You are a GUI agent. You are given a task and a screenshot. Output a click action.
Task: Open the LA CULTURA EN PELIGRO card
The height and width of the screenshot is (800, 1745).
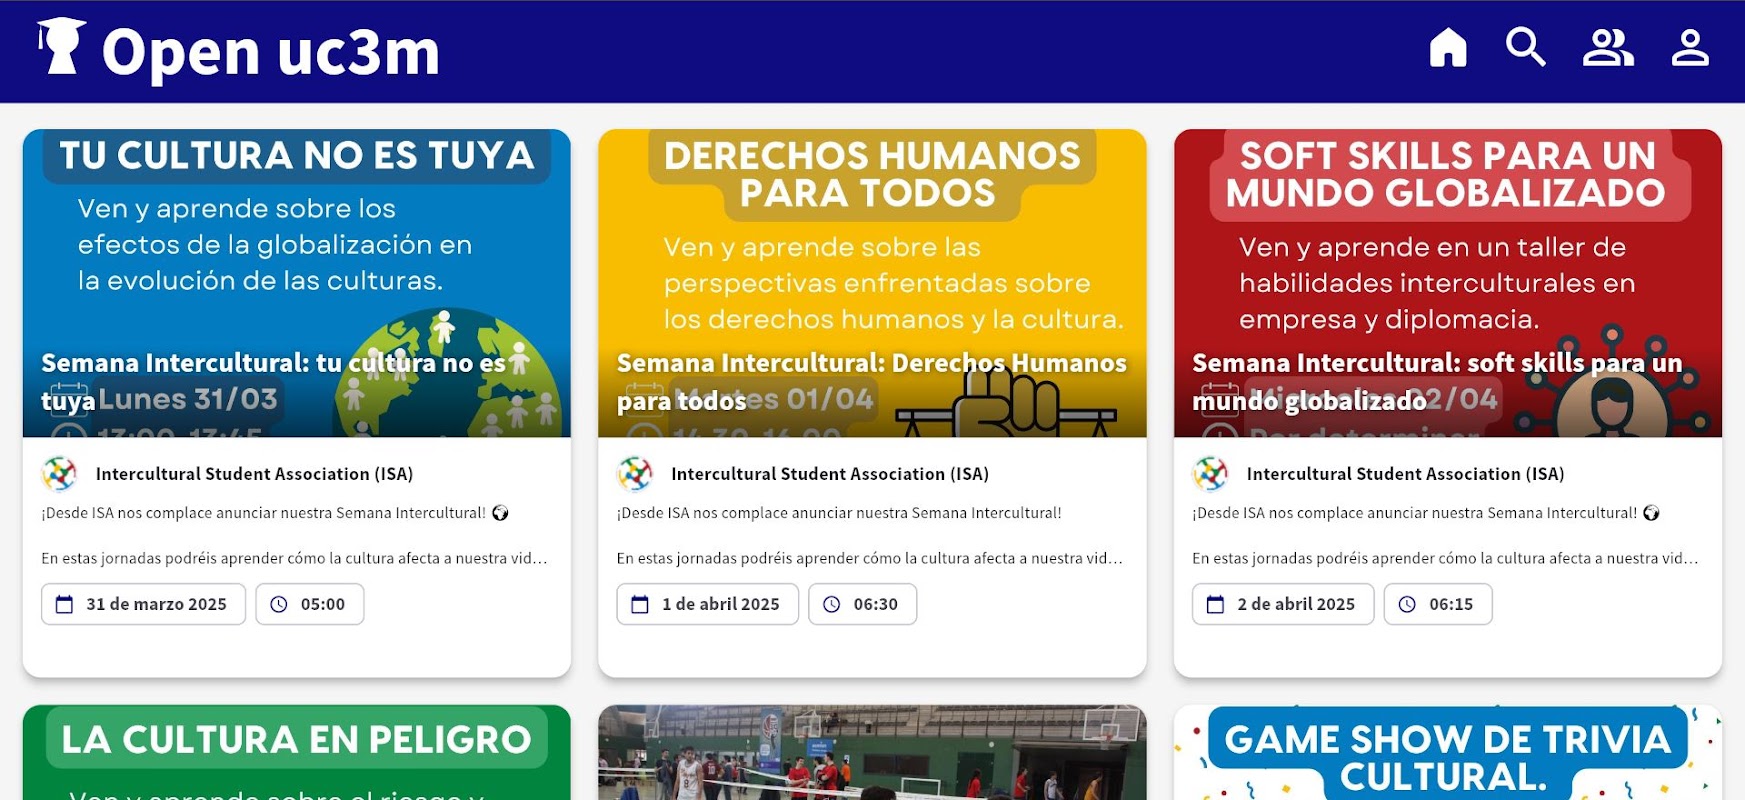297,752
